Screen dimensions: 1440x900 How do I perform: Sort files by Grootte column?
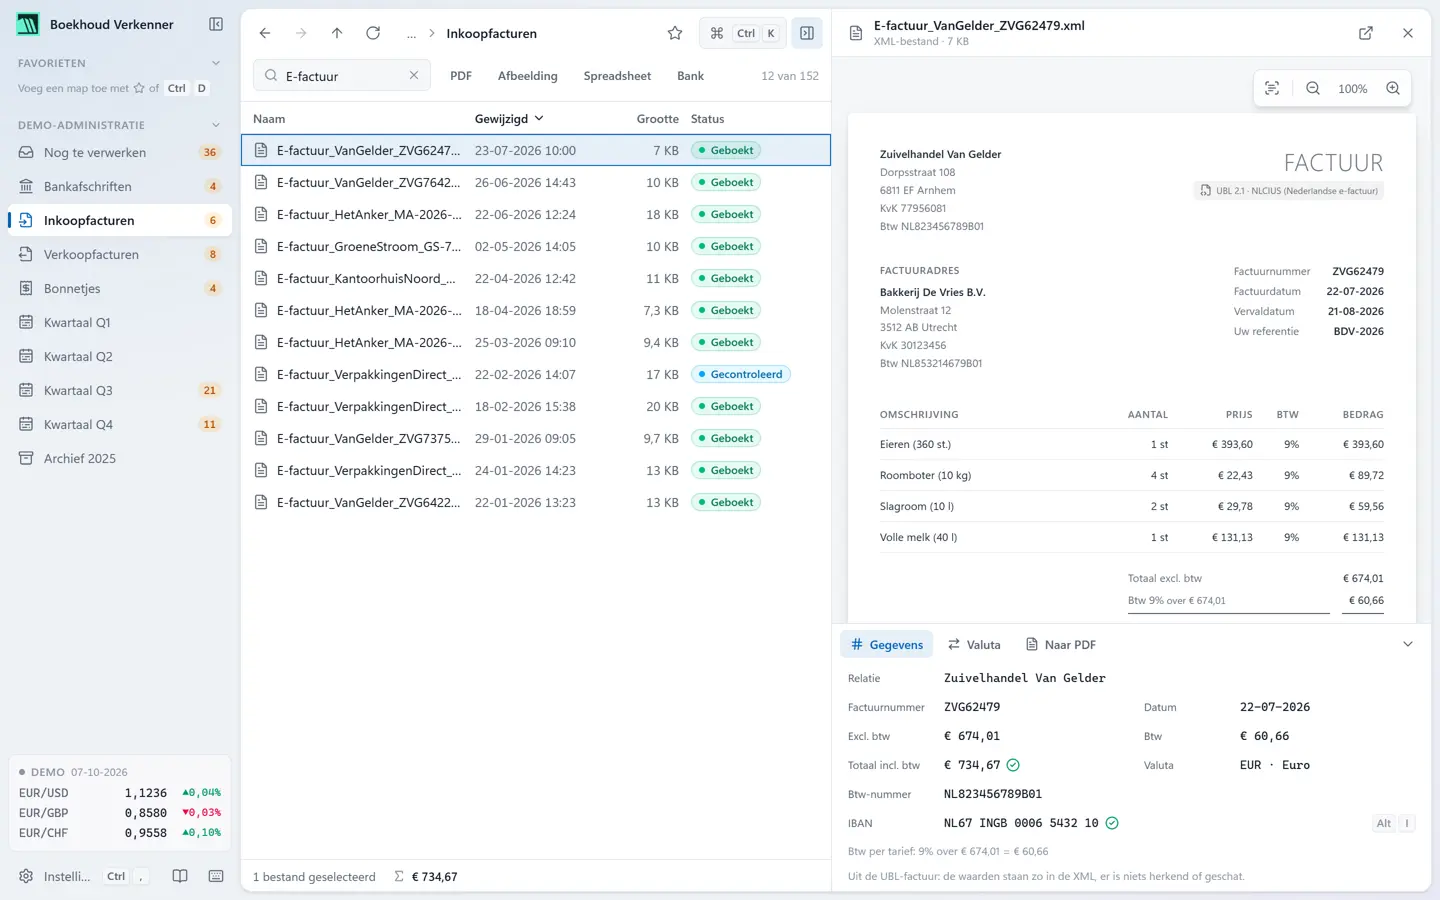click(657, 118)
